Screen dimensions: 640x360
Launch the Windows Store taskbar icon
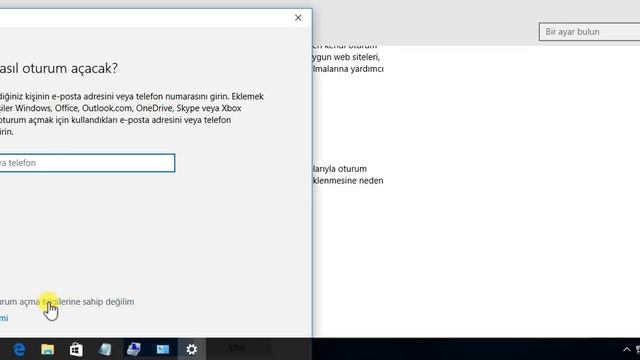[x=76, y=349]
